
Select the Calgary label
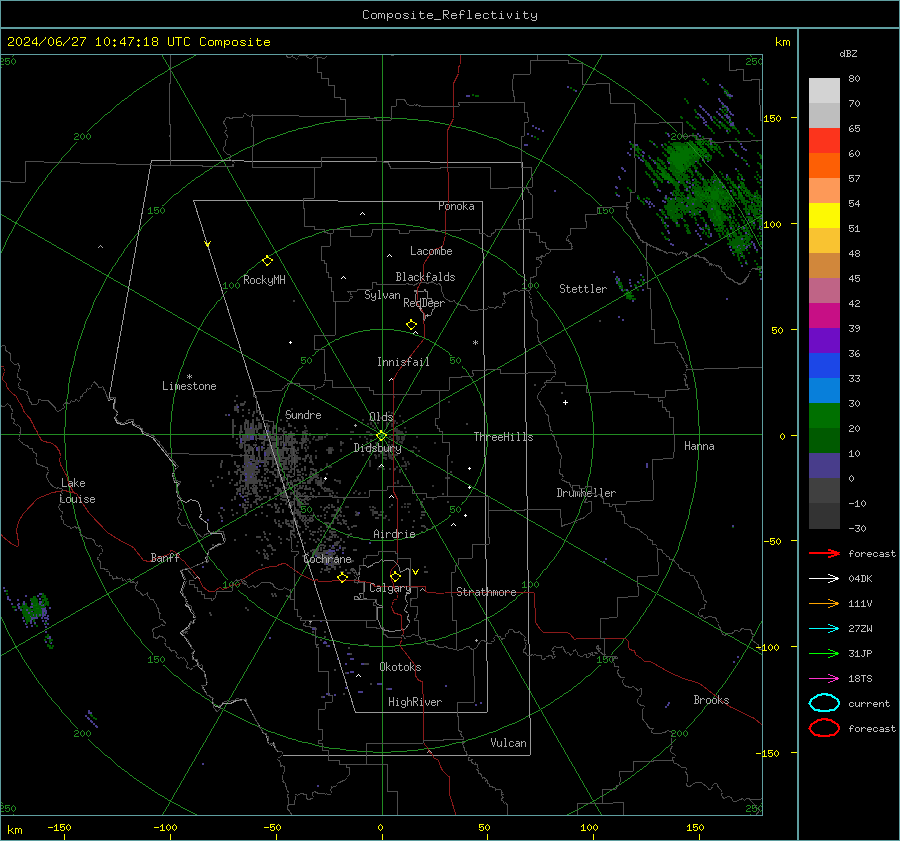(x=390, y=588)
